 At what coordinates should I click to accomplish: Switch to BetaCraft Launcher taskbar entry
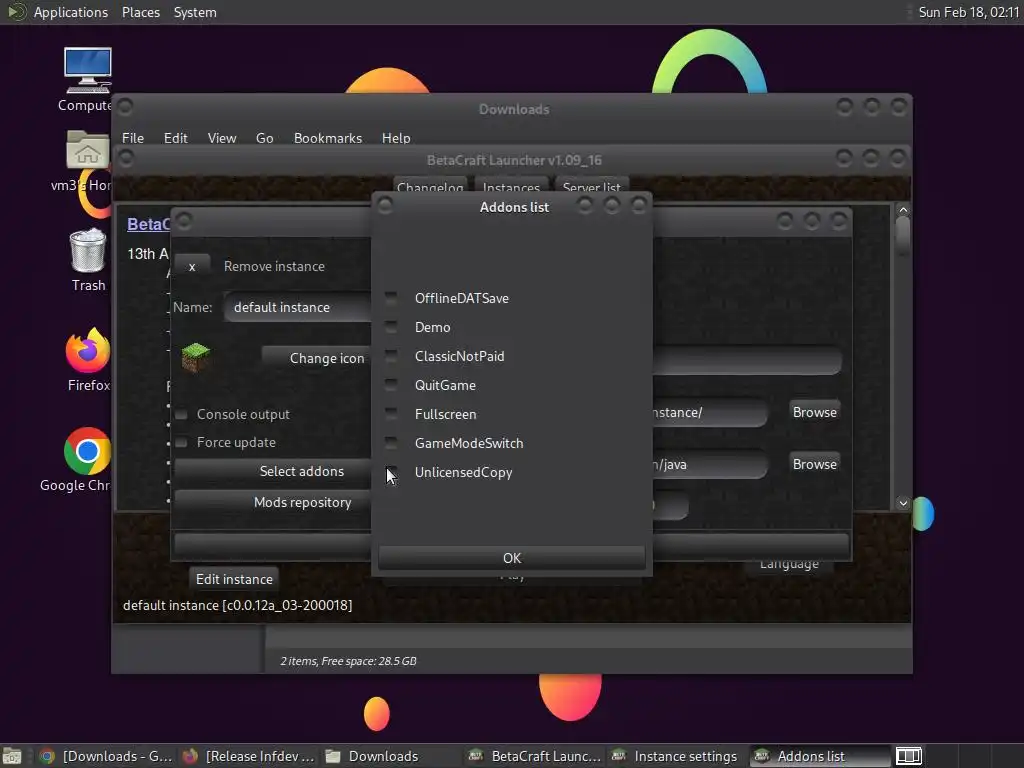point(535,756)
